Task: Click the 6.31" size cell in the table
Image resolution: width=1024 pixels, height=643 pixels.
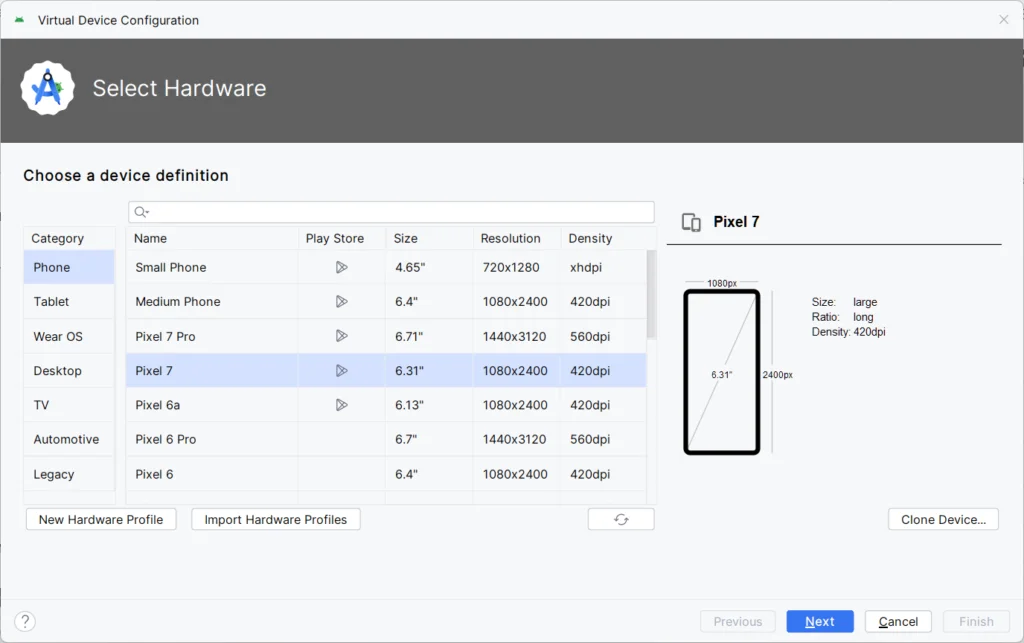Action: pyautogui.click(x=429, y=371)
